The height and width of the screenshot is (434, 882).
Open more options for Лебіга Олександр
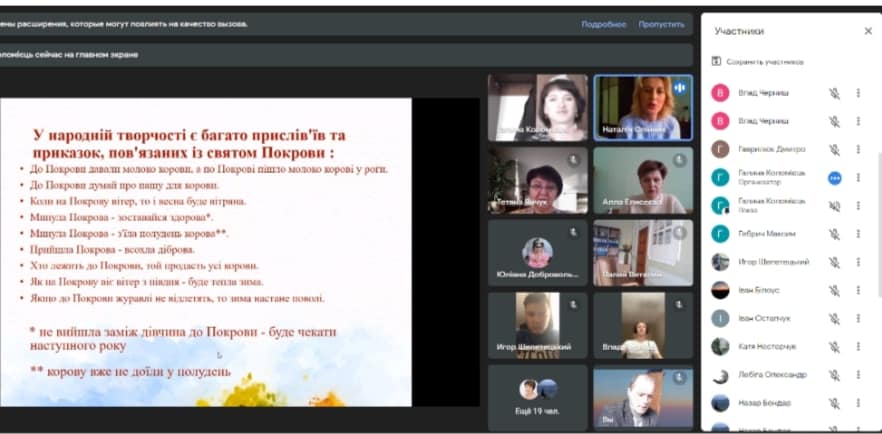click(x=858, y=374)
